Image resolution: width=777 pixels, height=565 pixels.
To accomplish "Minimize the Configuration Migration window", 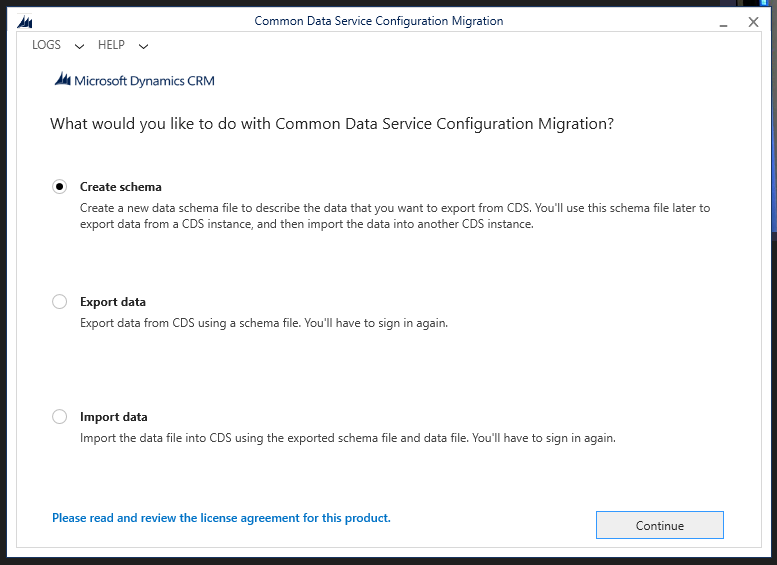I will point(723,21).
